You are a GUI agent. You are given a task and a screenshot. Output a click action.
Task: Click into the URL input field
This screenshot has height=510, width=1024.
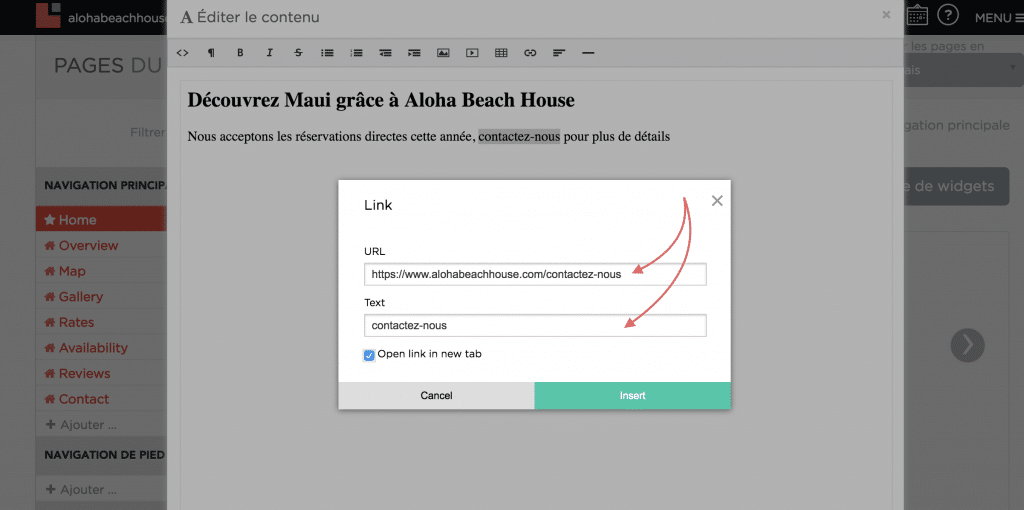(536, 274)
